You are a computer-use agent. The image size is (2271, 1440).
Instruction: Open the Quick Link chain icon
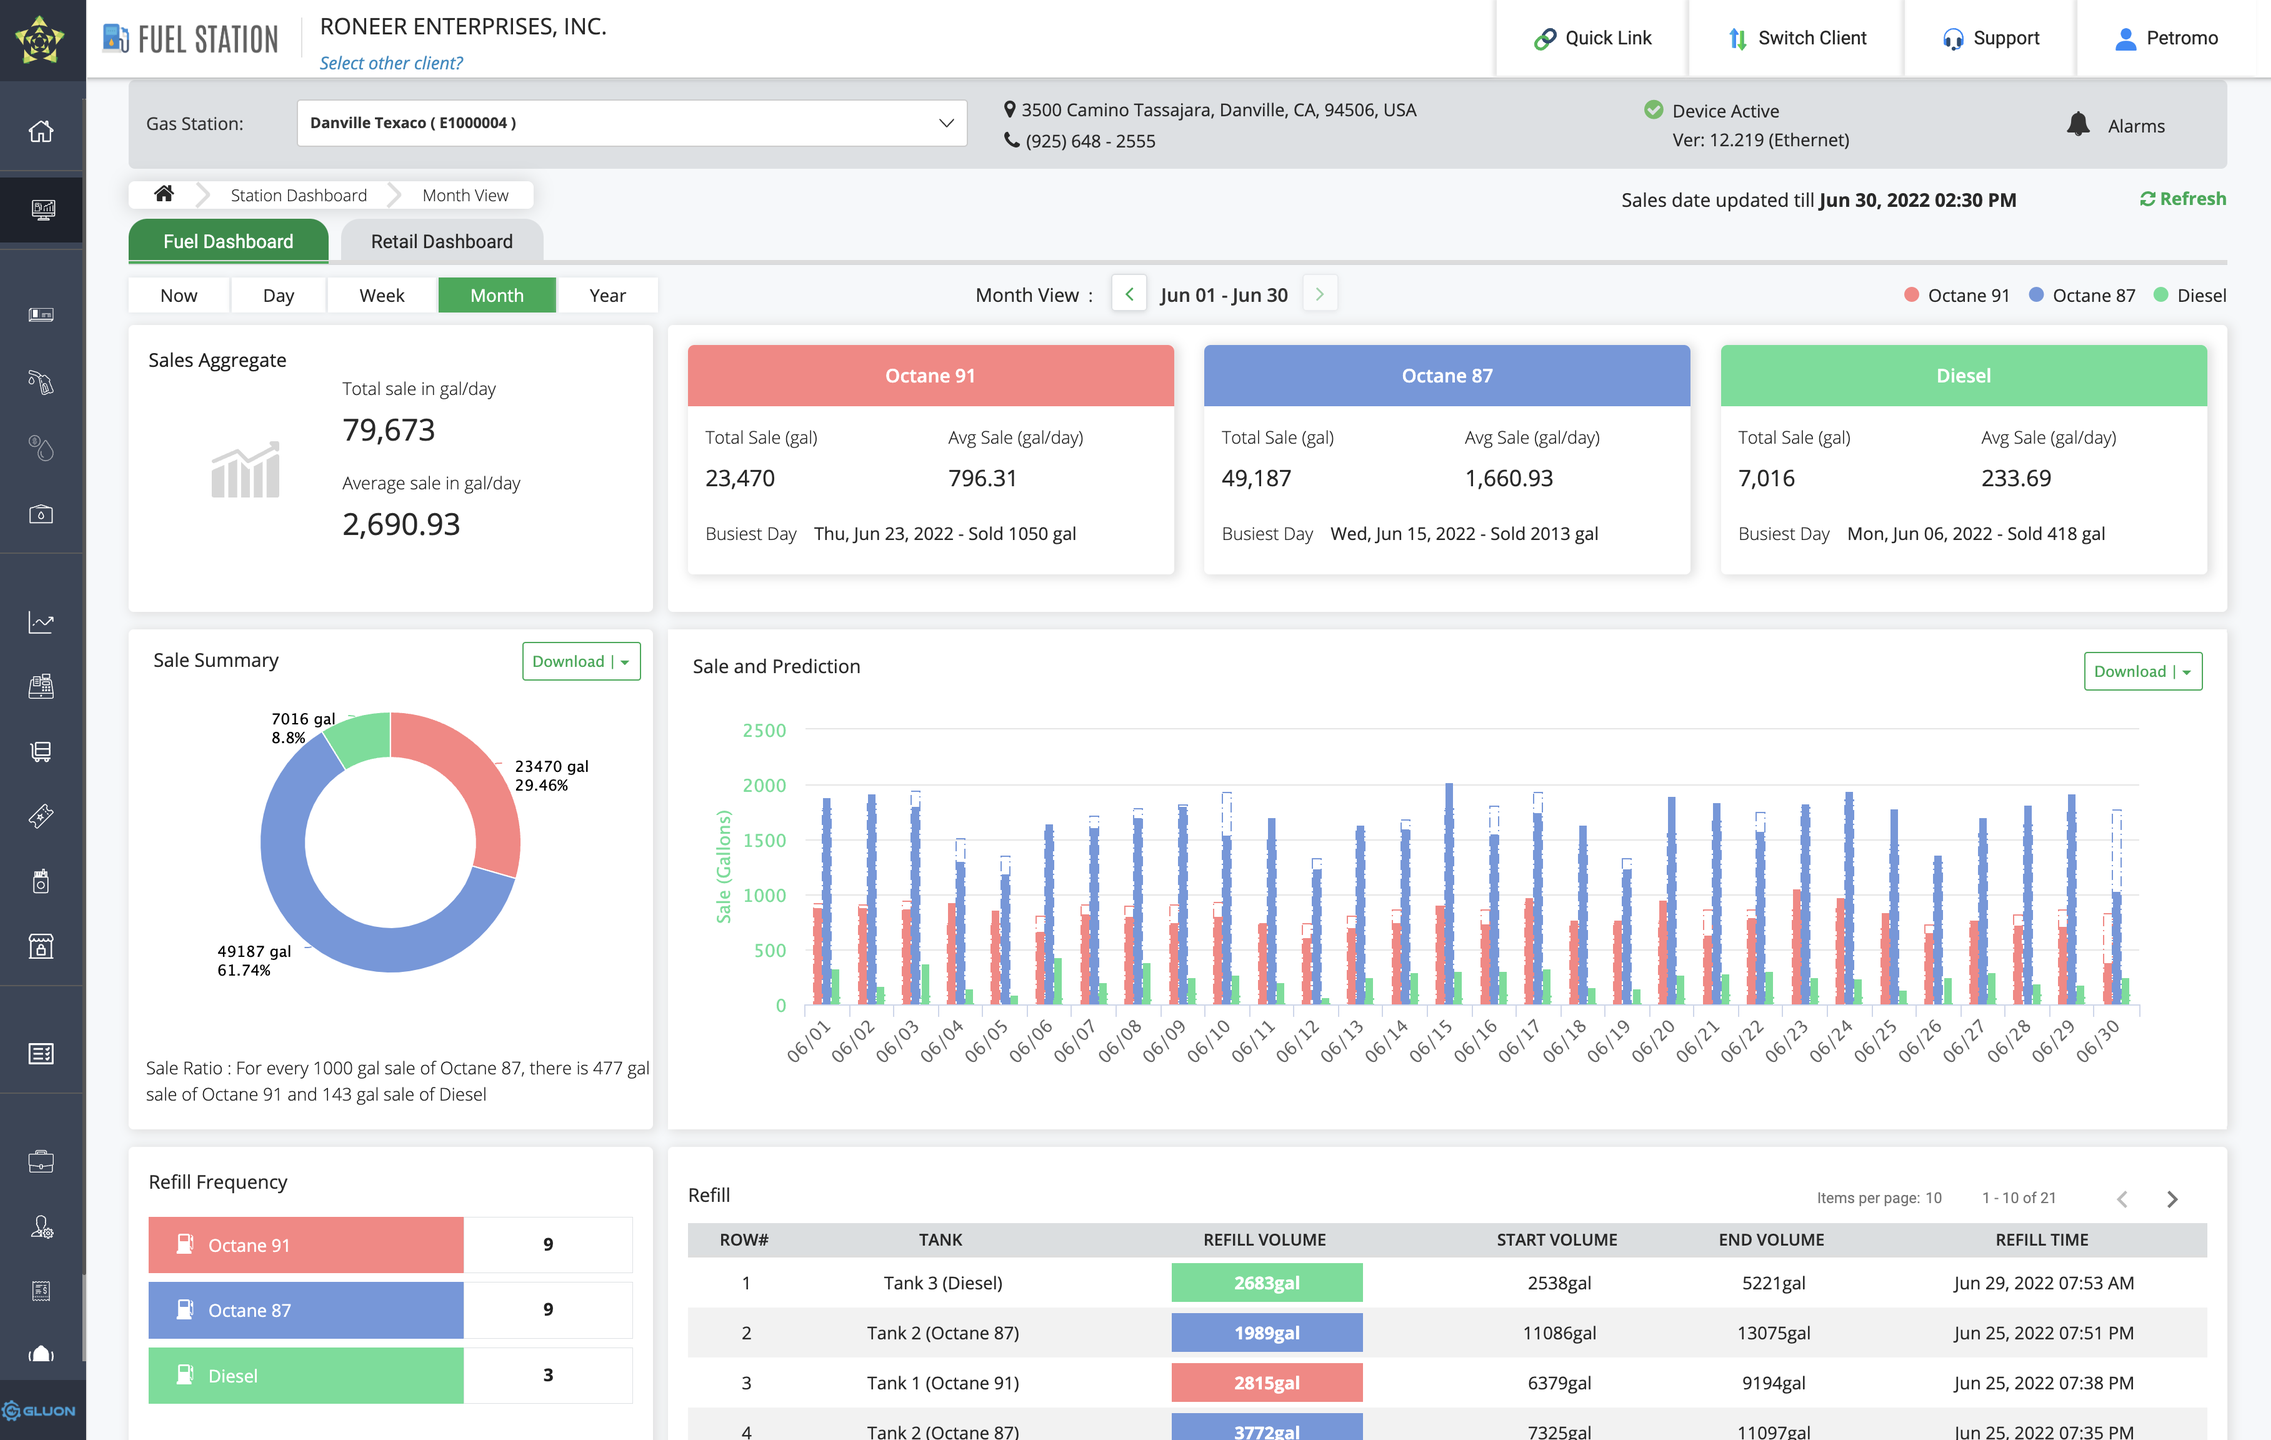(x=1544, y=39)
